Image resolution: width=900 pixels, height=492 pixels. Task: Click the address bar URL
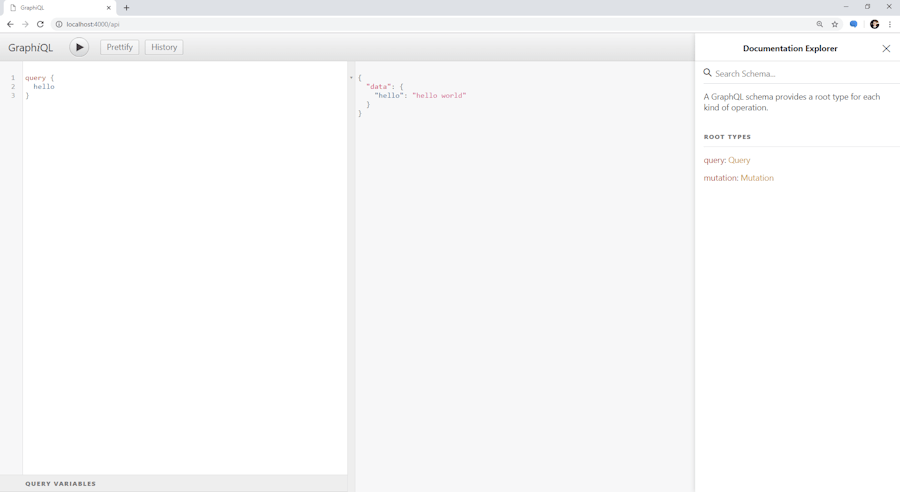(93, 24)
